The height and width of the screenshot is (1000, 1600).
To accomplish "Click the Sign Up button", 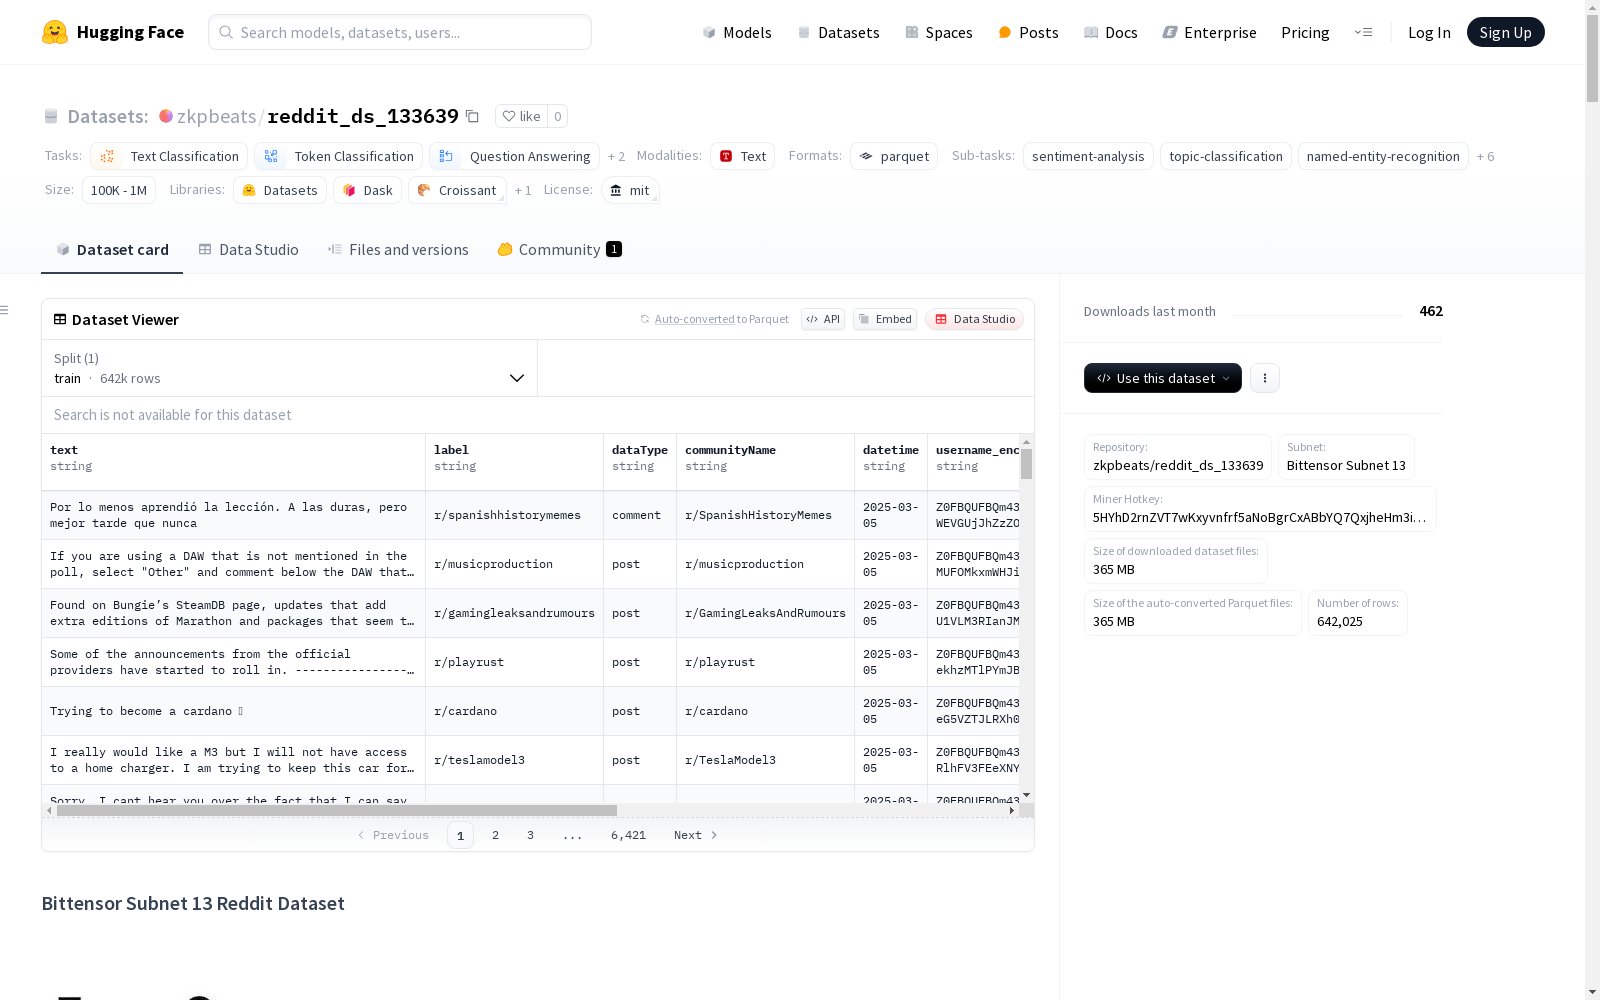I will click(x=1505, y=32).
